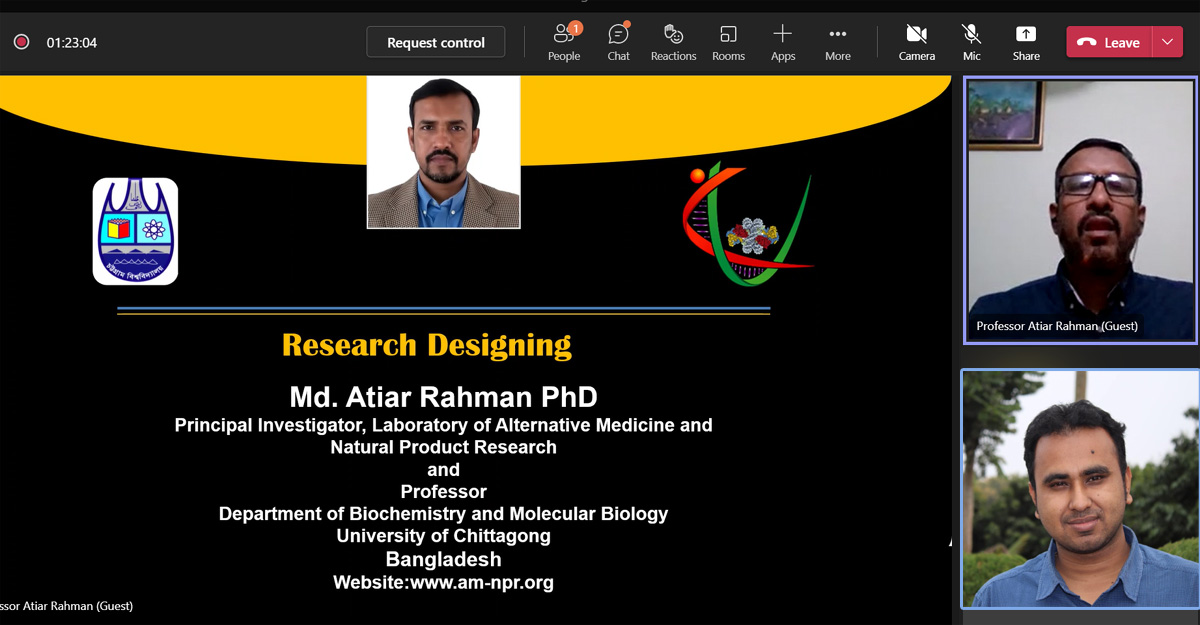Click the DNA helix logo on slide
The width and height of the screenshot is (1200, 625).
pos(747,224)
